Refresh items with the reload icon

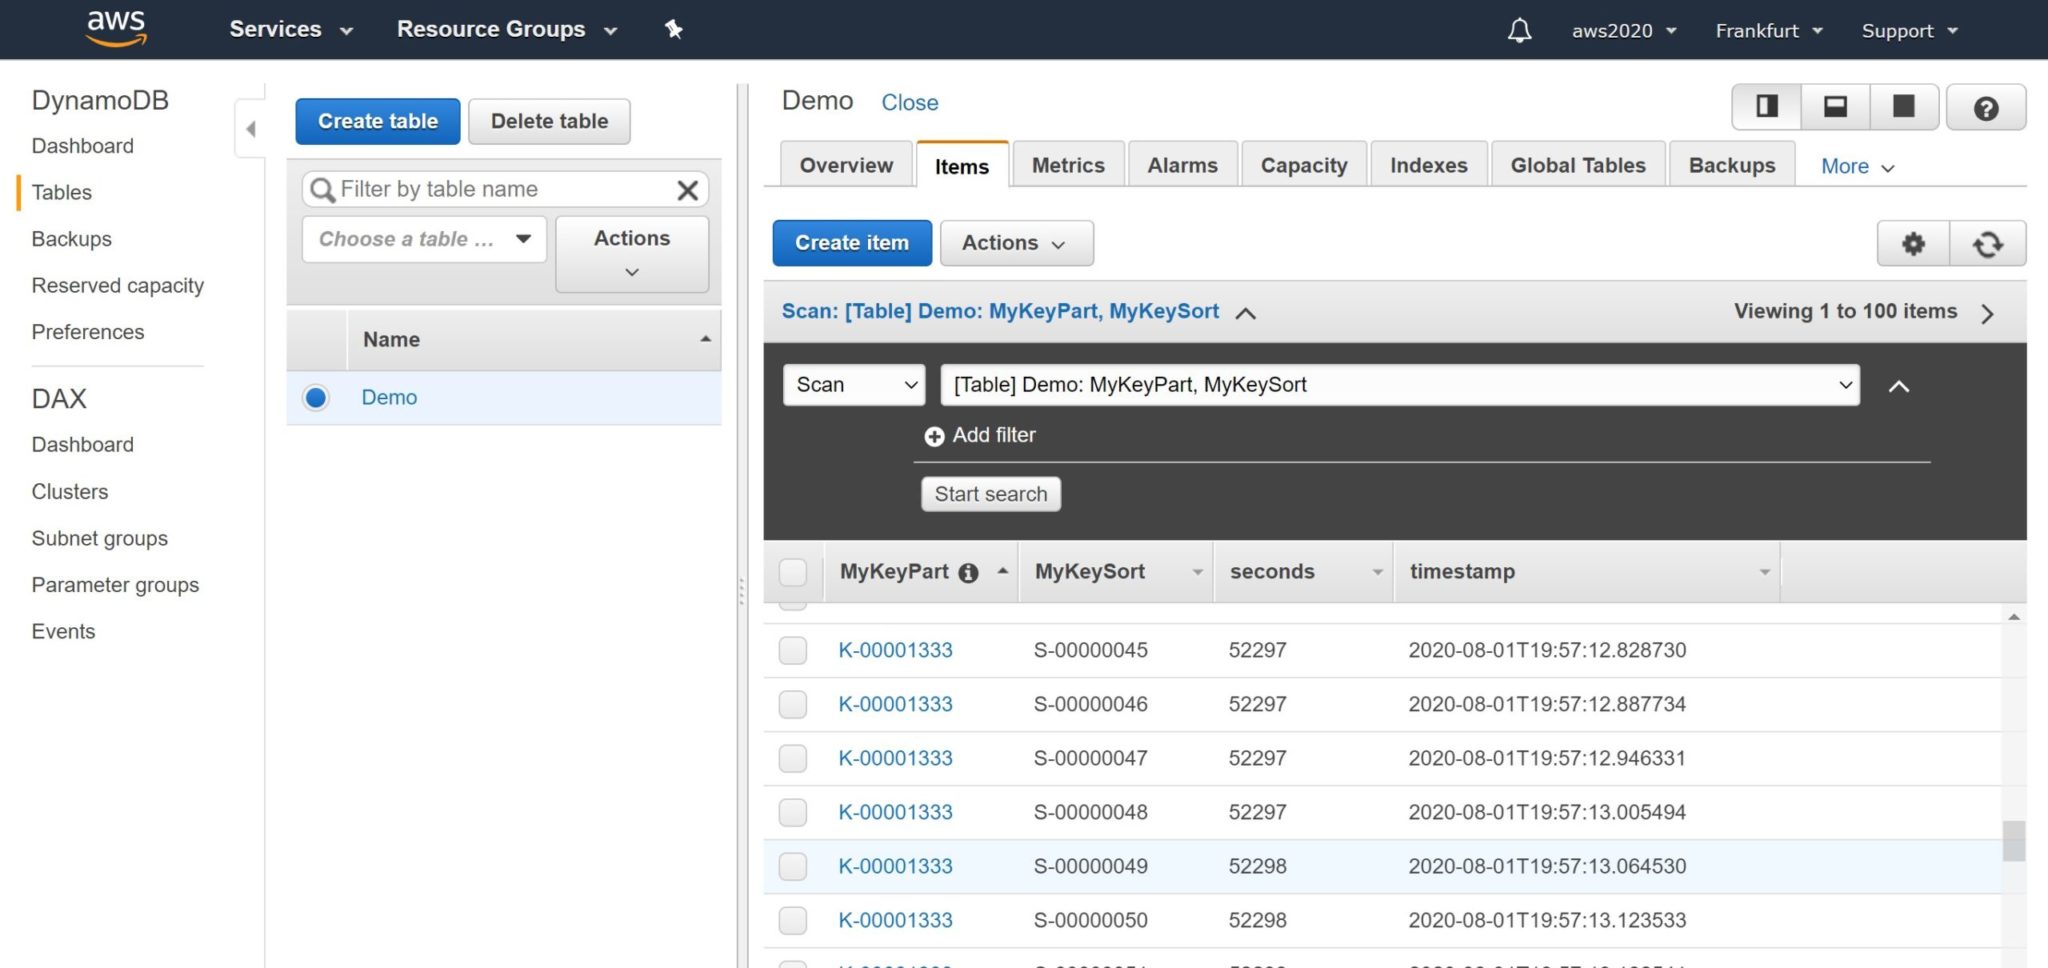pyautogui.click(x=1987, y=244)
